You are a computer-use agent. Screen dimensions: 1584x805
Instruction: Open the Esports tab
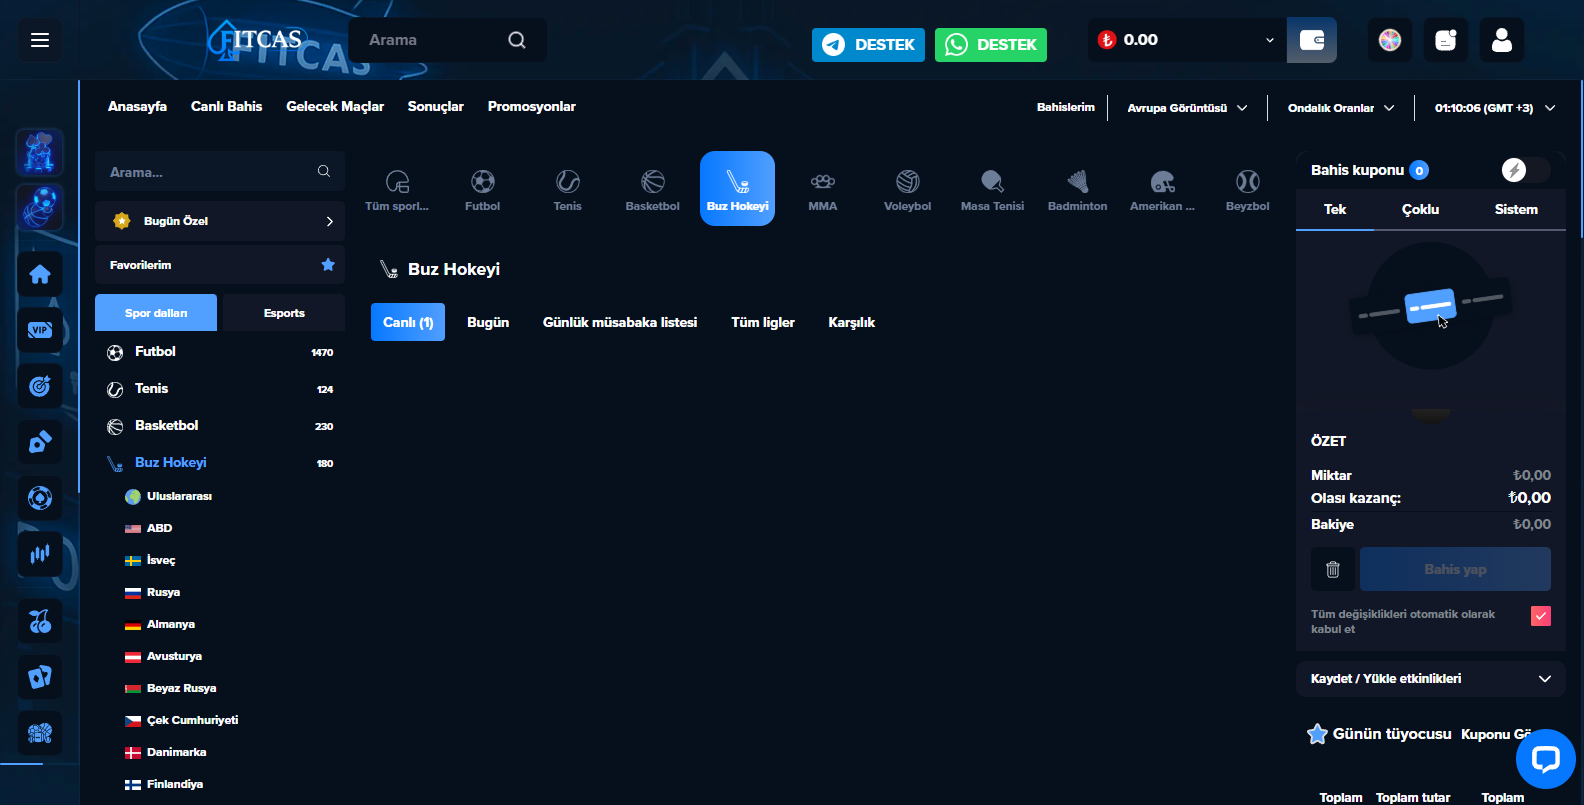pos(284,313)
